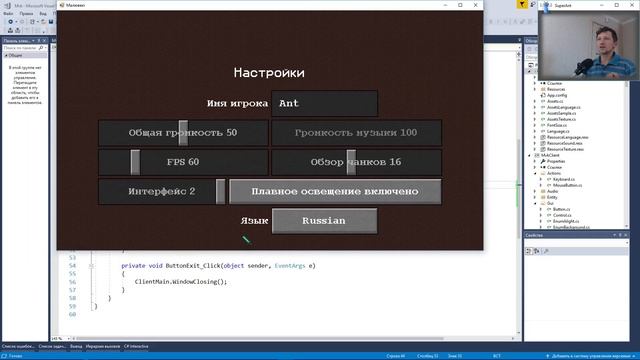640x360 pixels.
Task: Expand the Properties node under MvkClient
Action: click(535, 161)
